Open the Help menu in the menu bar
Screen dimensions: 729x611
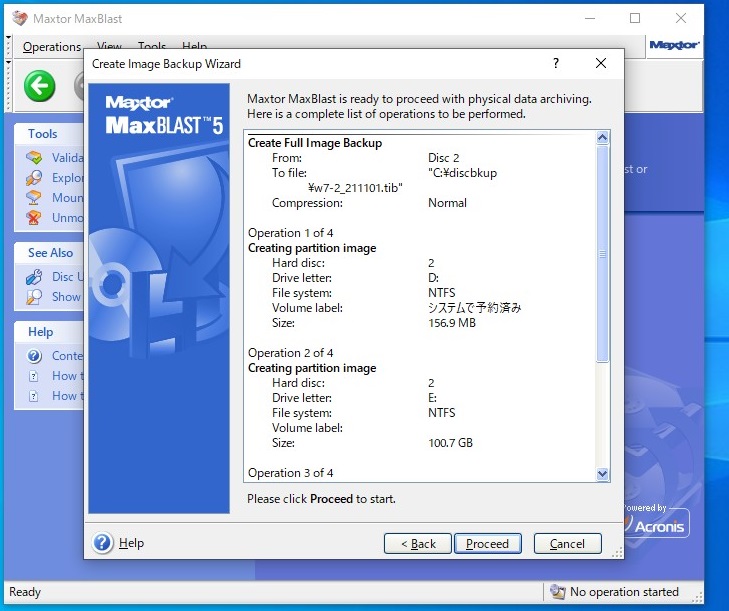tap(194, 44)
